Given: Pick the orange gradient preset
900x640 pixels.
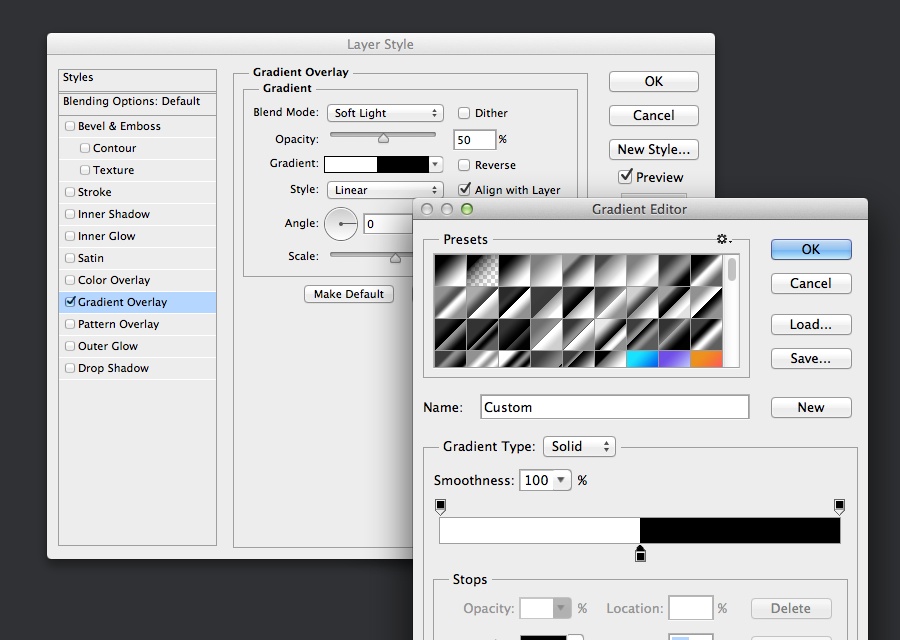Looking at the screenshot, I should pyautogui.click(x=706, y=359).
